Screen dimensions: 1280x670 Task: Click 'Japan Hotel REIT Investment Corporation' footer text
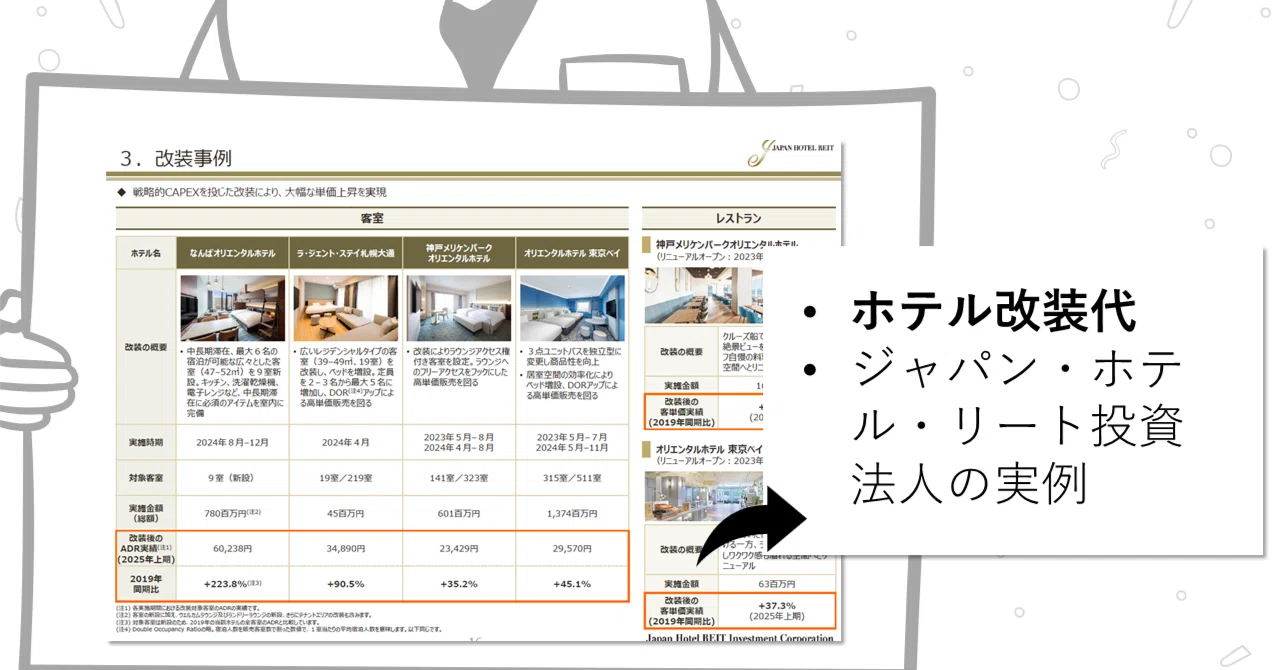[740, 638]
